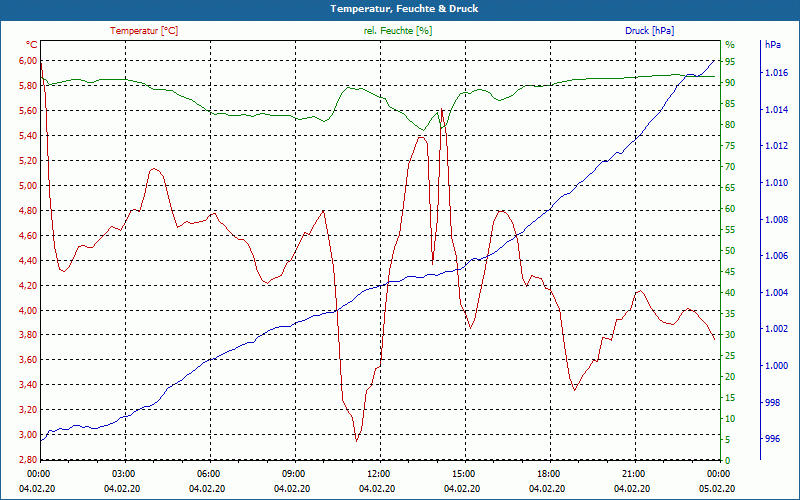Click the 60 humidity axis value

coord(730,209)
